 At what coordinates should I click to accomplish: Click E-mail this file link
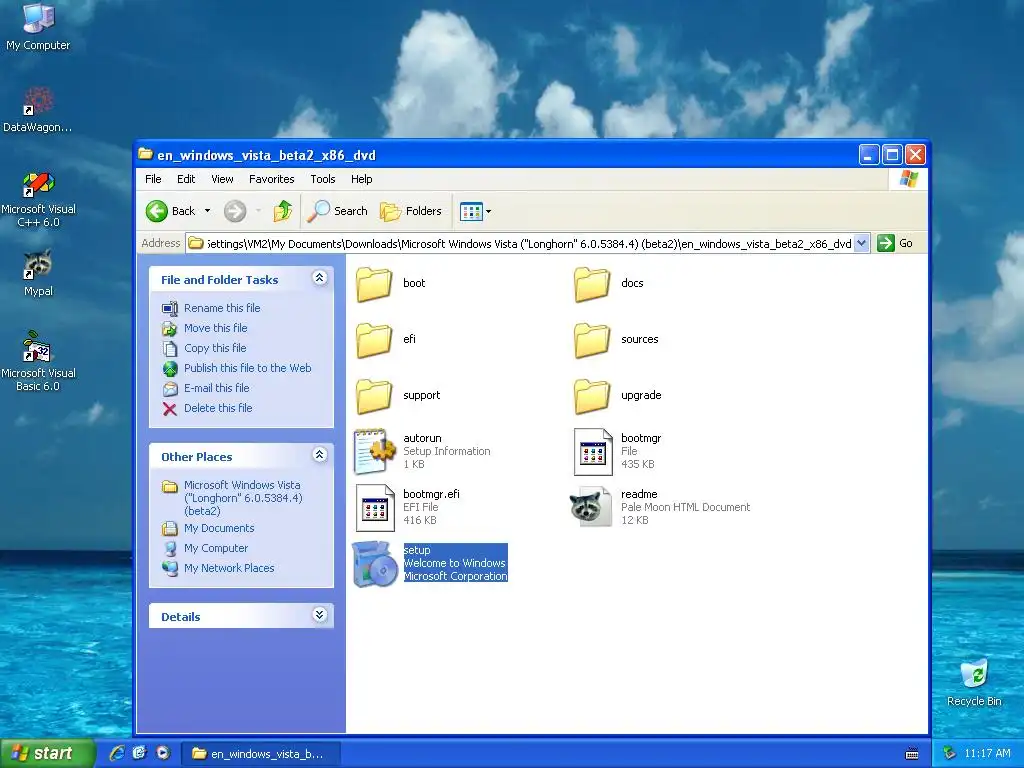(217, 388)
